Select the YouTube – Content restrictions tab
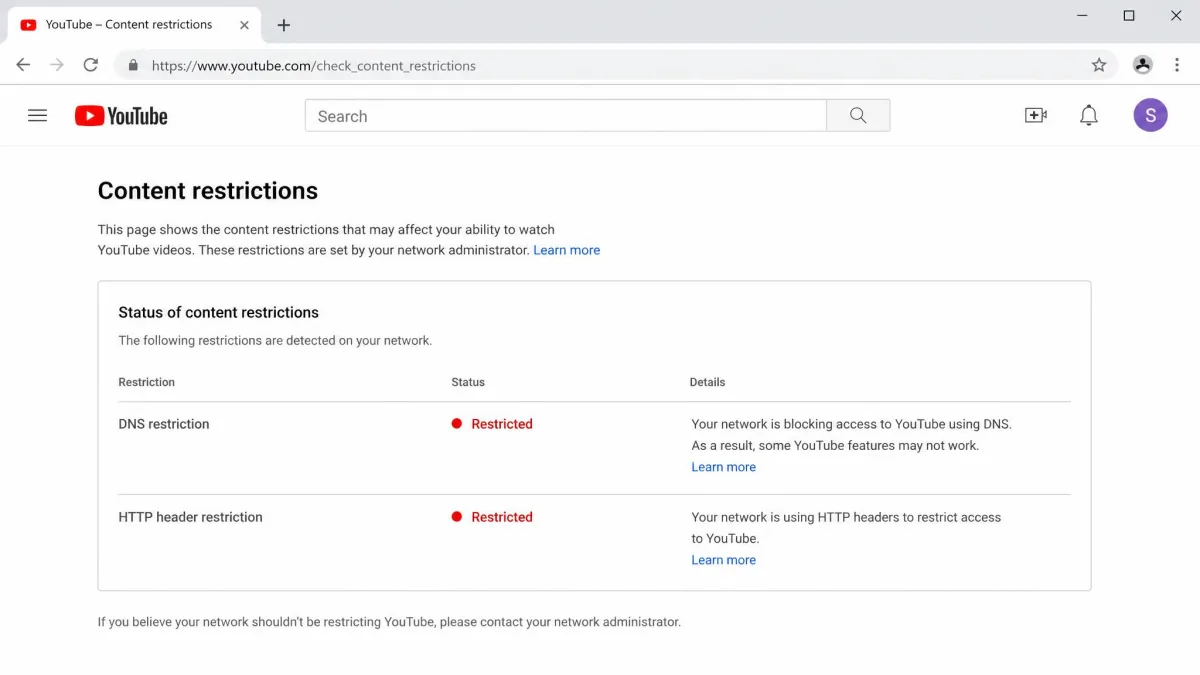 pos(135,25)
